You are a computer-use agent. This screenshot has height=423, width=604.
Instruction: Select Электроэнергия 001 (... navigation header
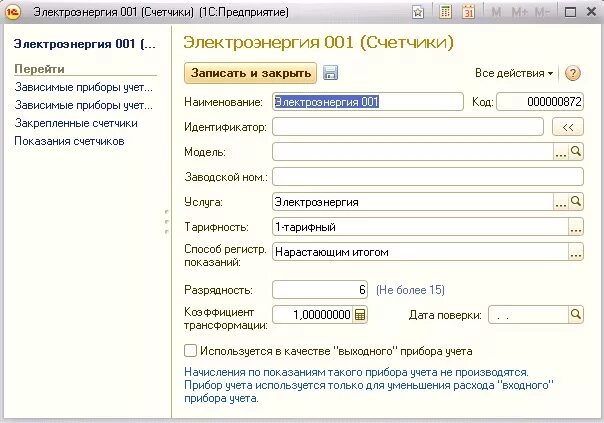[x=85, y=44]
